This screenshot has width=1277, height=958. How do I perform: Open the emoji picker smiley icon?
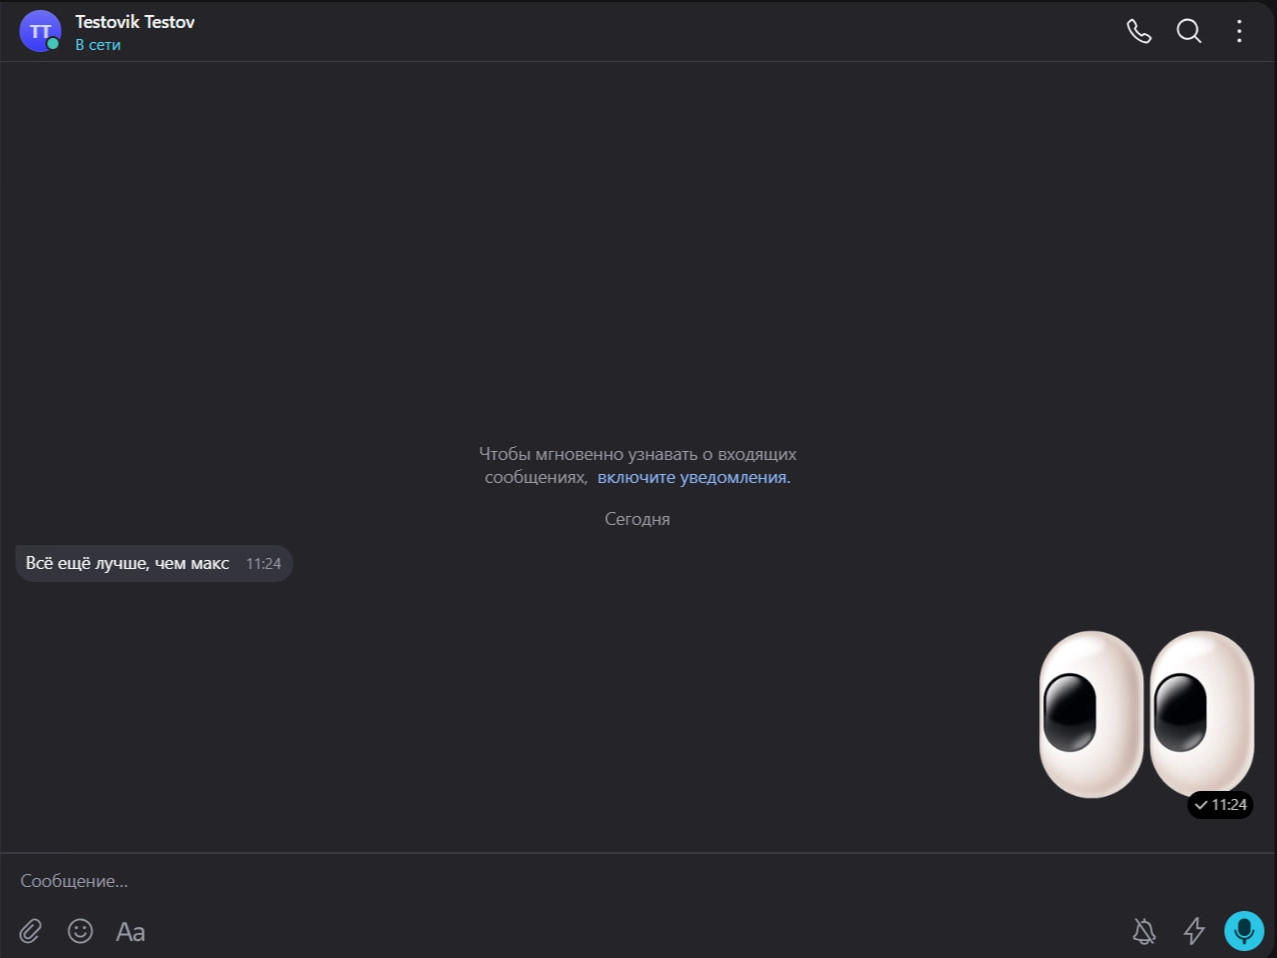tap(80, 931)
